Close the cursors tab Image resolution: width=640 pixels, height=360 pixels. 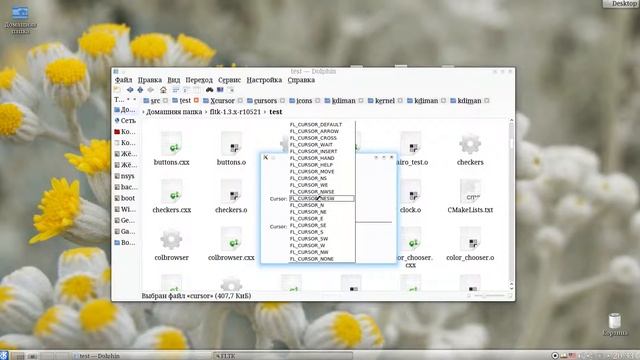pos(282,100)
